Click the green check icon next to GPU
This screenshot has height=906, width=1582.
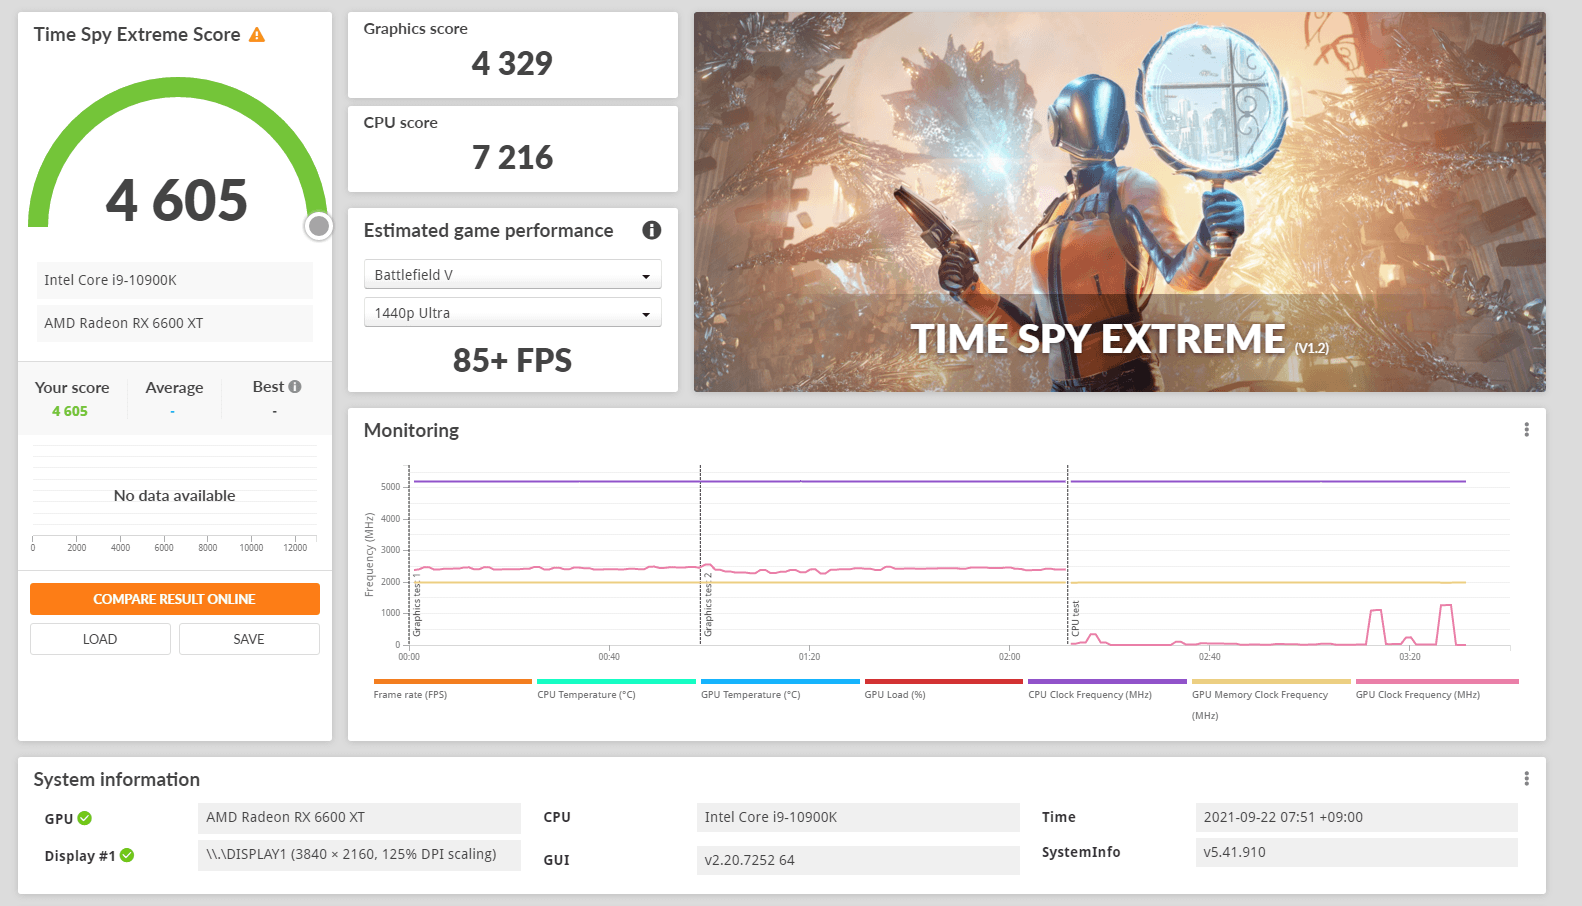[85, 818]
